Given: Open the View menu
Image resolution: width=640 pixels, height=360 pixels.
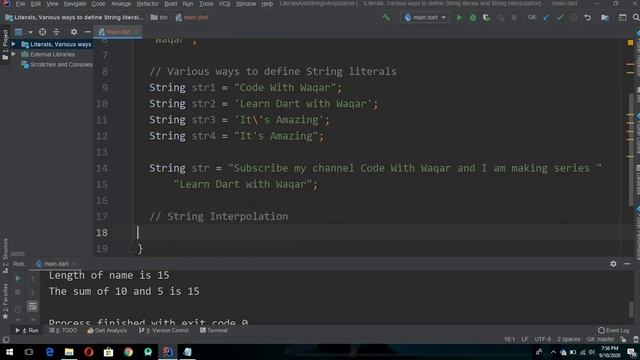Looking at the screenshot, I should (x=52, y=4).
